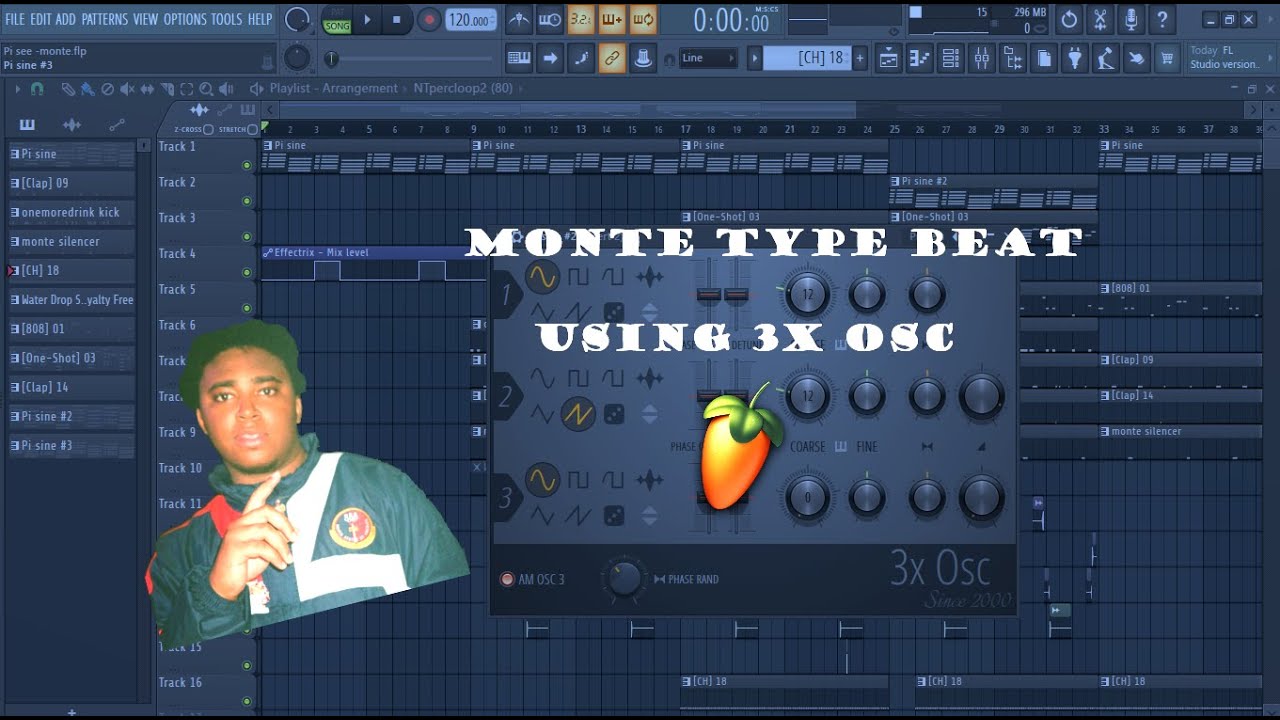
Task: Select the playlist select tool
Action: (186, 89)
